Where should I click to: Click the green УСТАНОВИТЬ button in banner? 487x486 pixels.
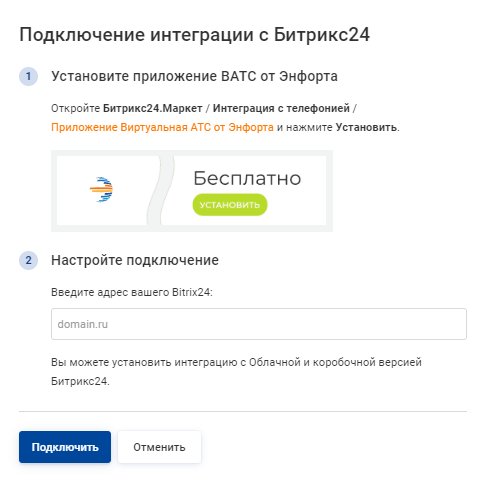[x=230, y=205]
